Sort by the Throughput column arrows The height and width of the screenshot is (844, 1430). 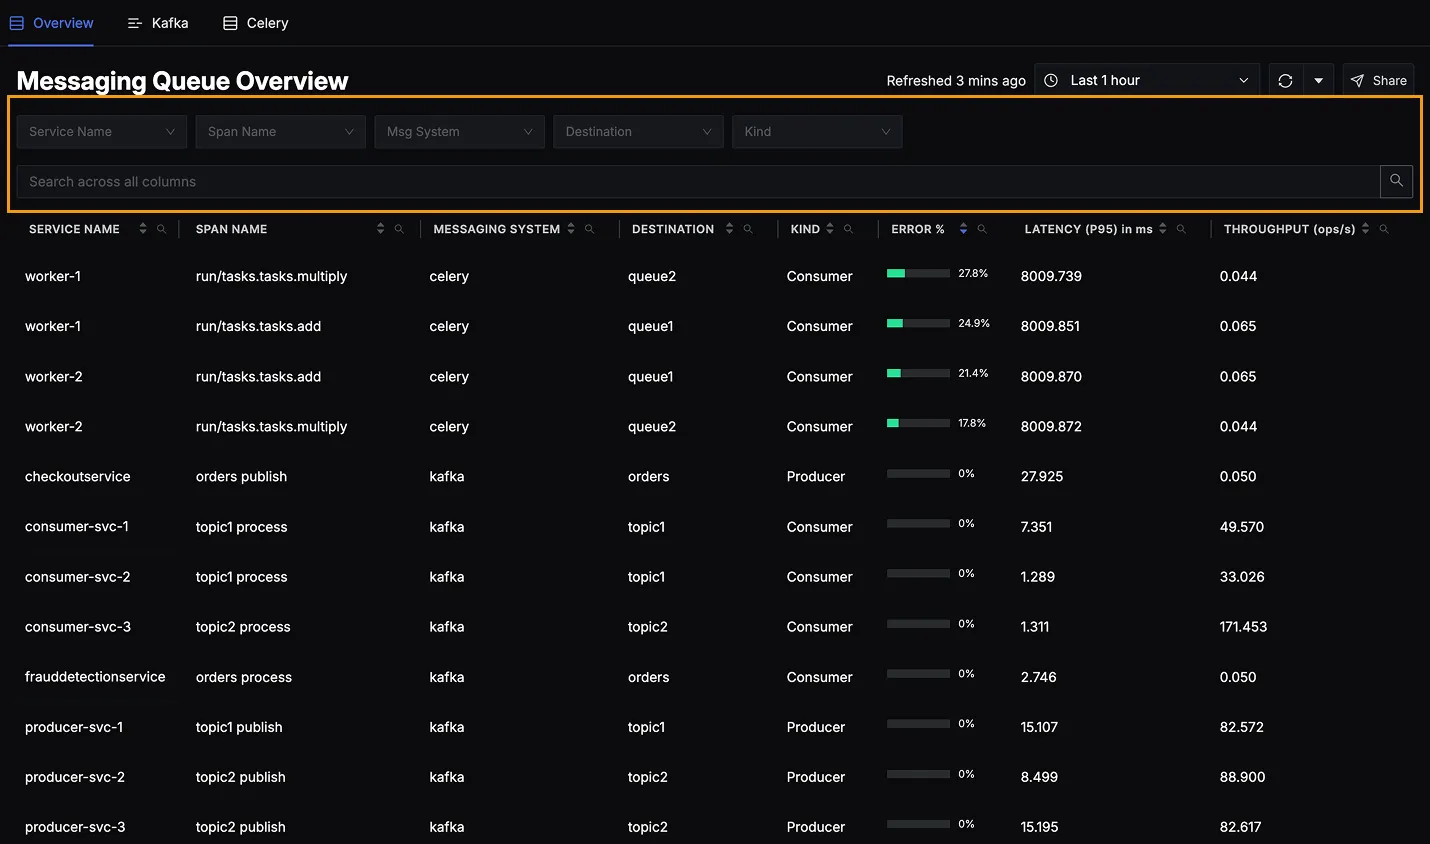click(1365, 229)
